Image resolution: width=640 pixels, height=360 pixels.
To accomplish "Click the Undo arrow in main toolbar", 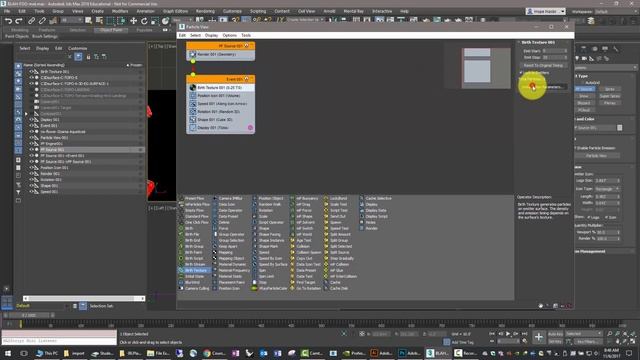I will click(x=8, y=21).
